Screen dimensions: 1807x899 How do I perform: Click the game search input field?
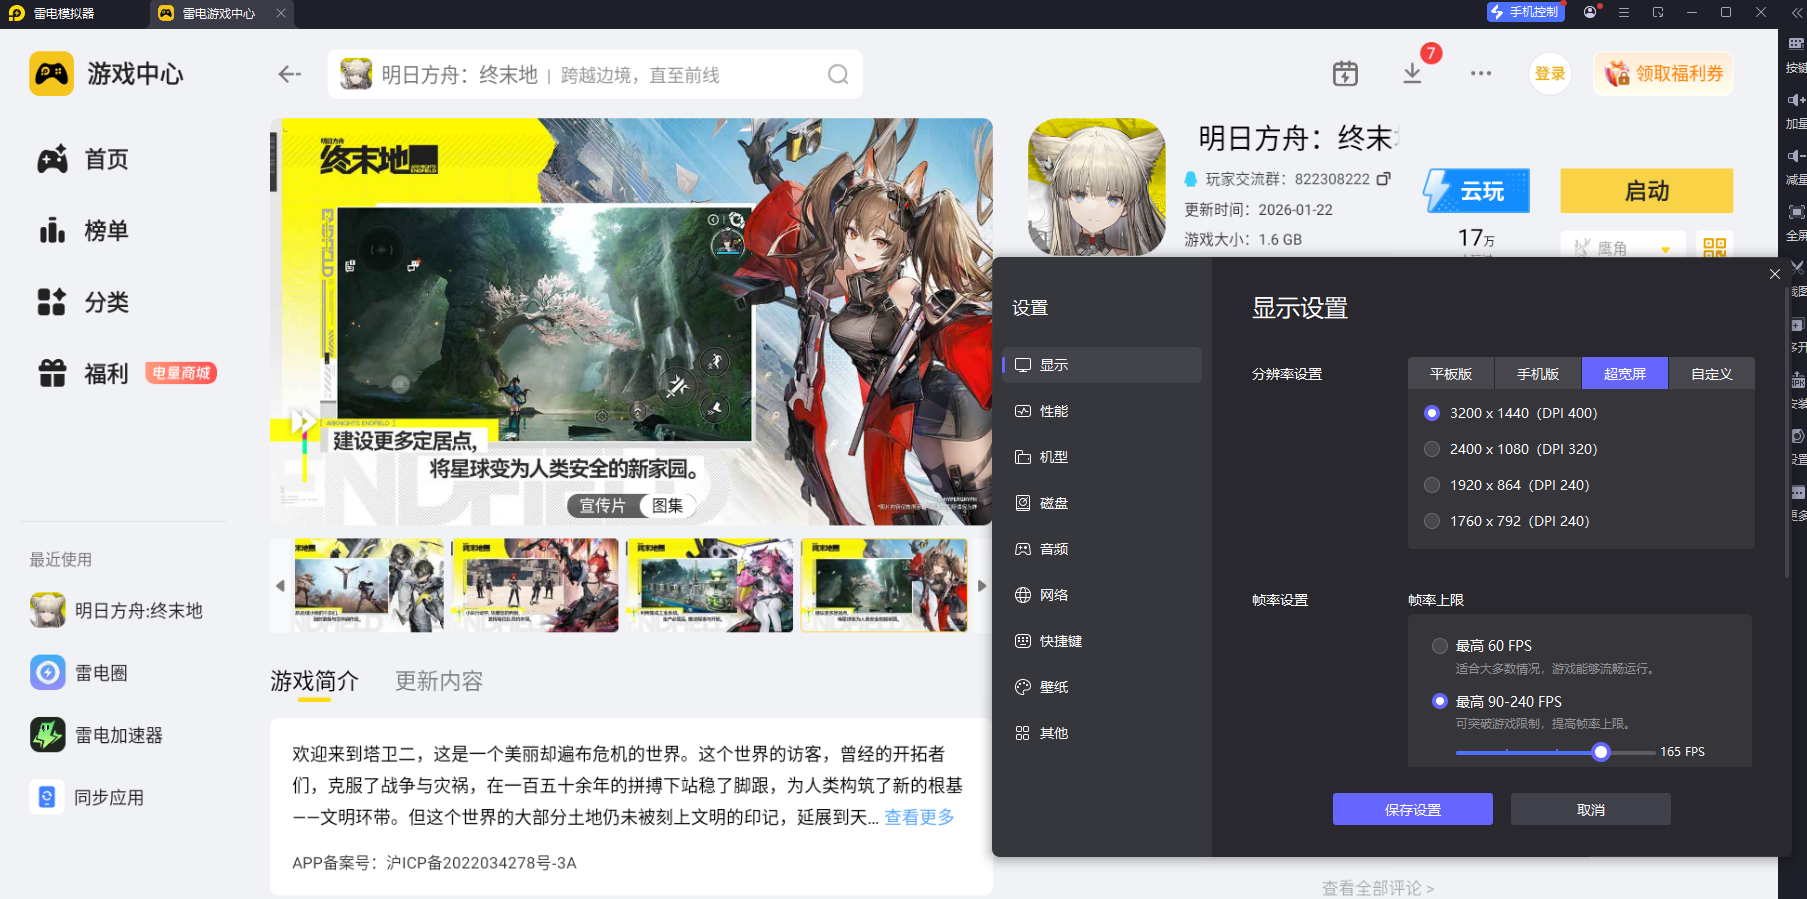point(595,75)
